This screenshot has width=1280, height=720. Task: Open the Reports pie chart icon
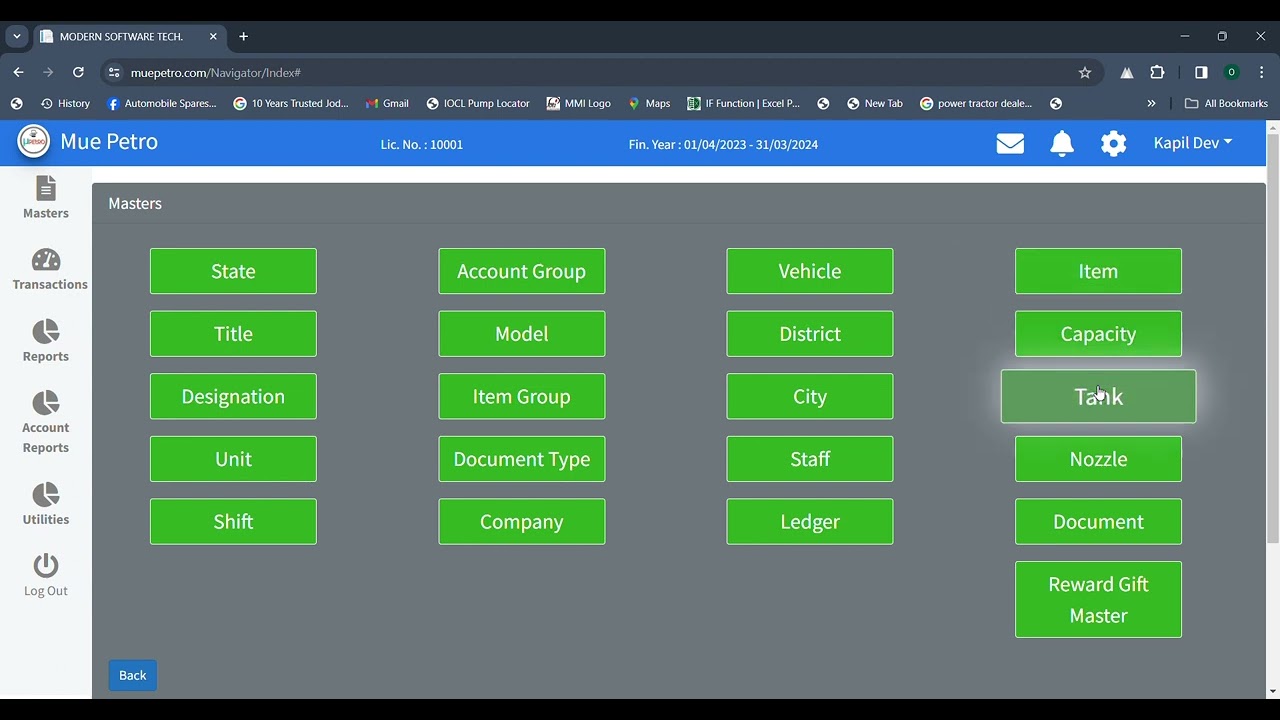[x=46, y=332]
